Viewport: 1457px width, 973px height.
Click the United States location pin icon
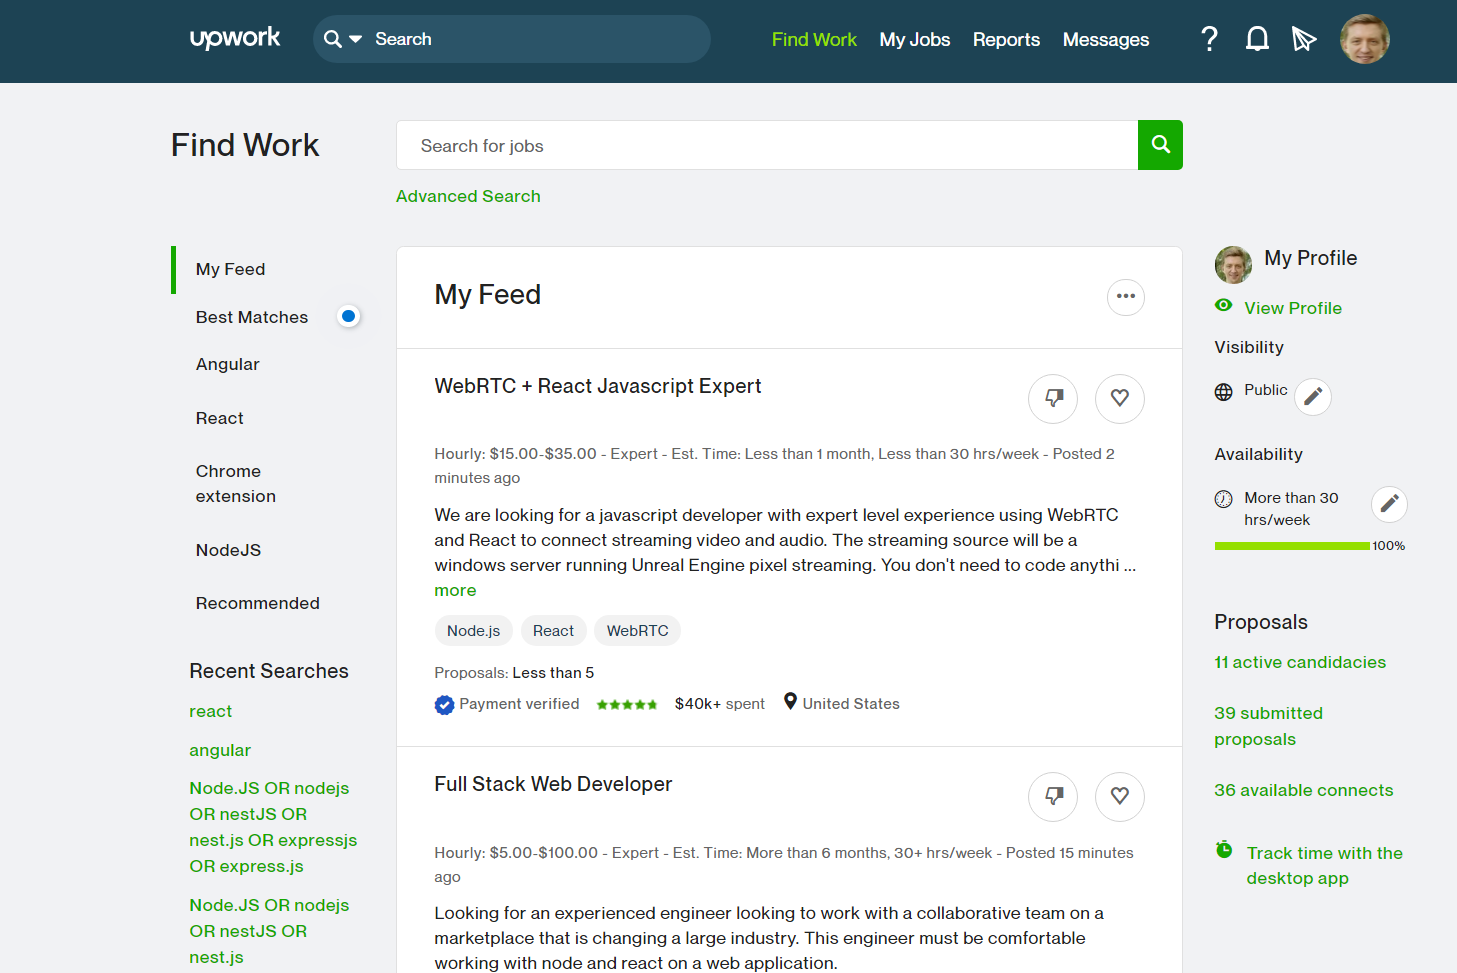point(790,702)
